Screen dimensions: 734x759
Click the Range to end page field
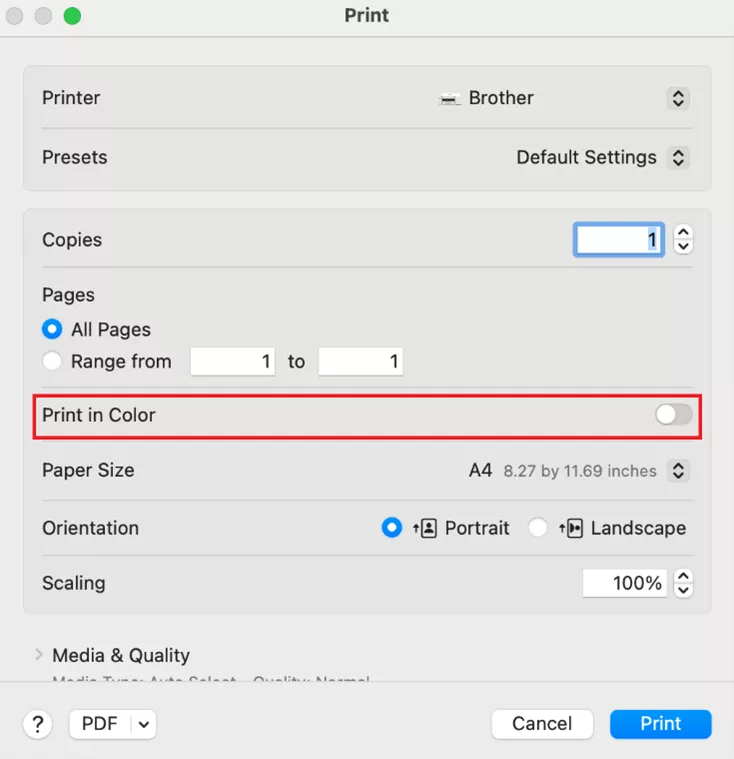[360, 361]
